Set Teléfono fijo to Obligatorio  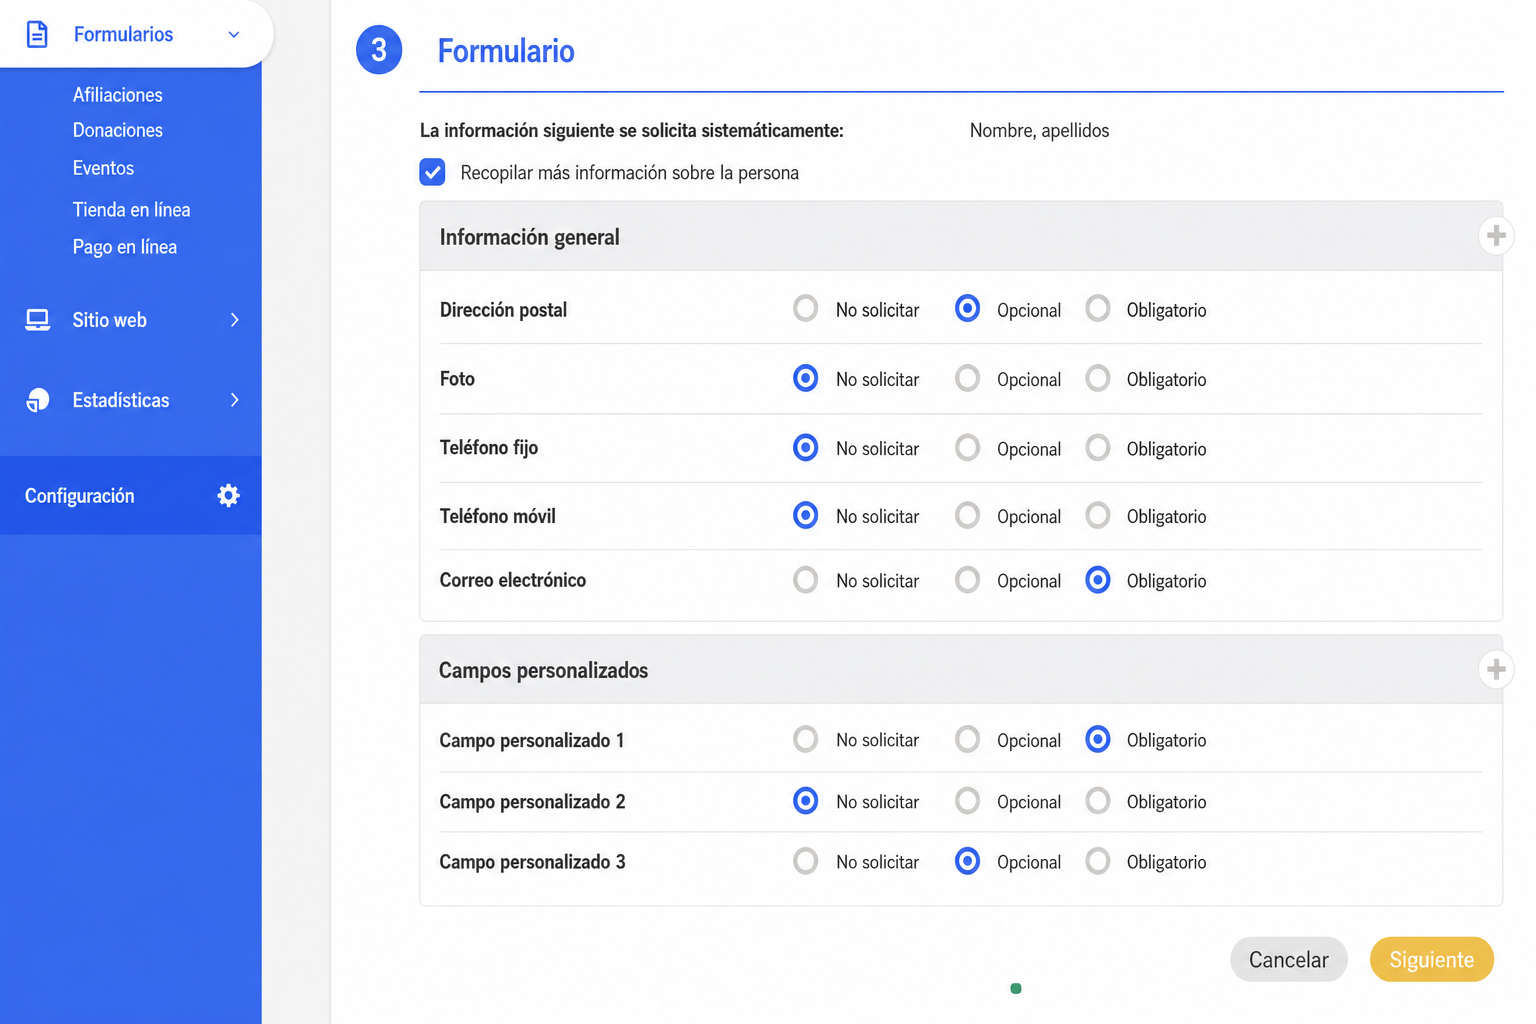point(1097,447)
